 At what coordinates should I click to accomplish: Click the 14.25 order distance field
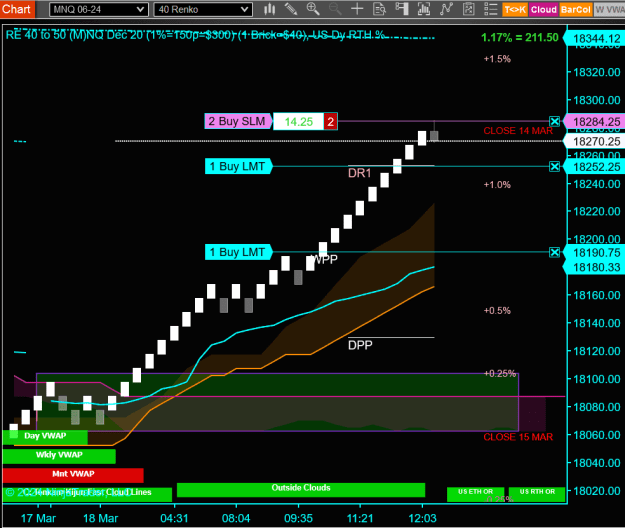(x=299, y=122)
